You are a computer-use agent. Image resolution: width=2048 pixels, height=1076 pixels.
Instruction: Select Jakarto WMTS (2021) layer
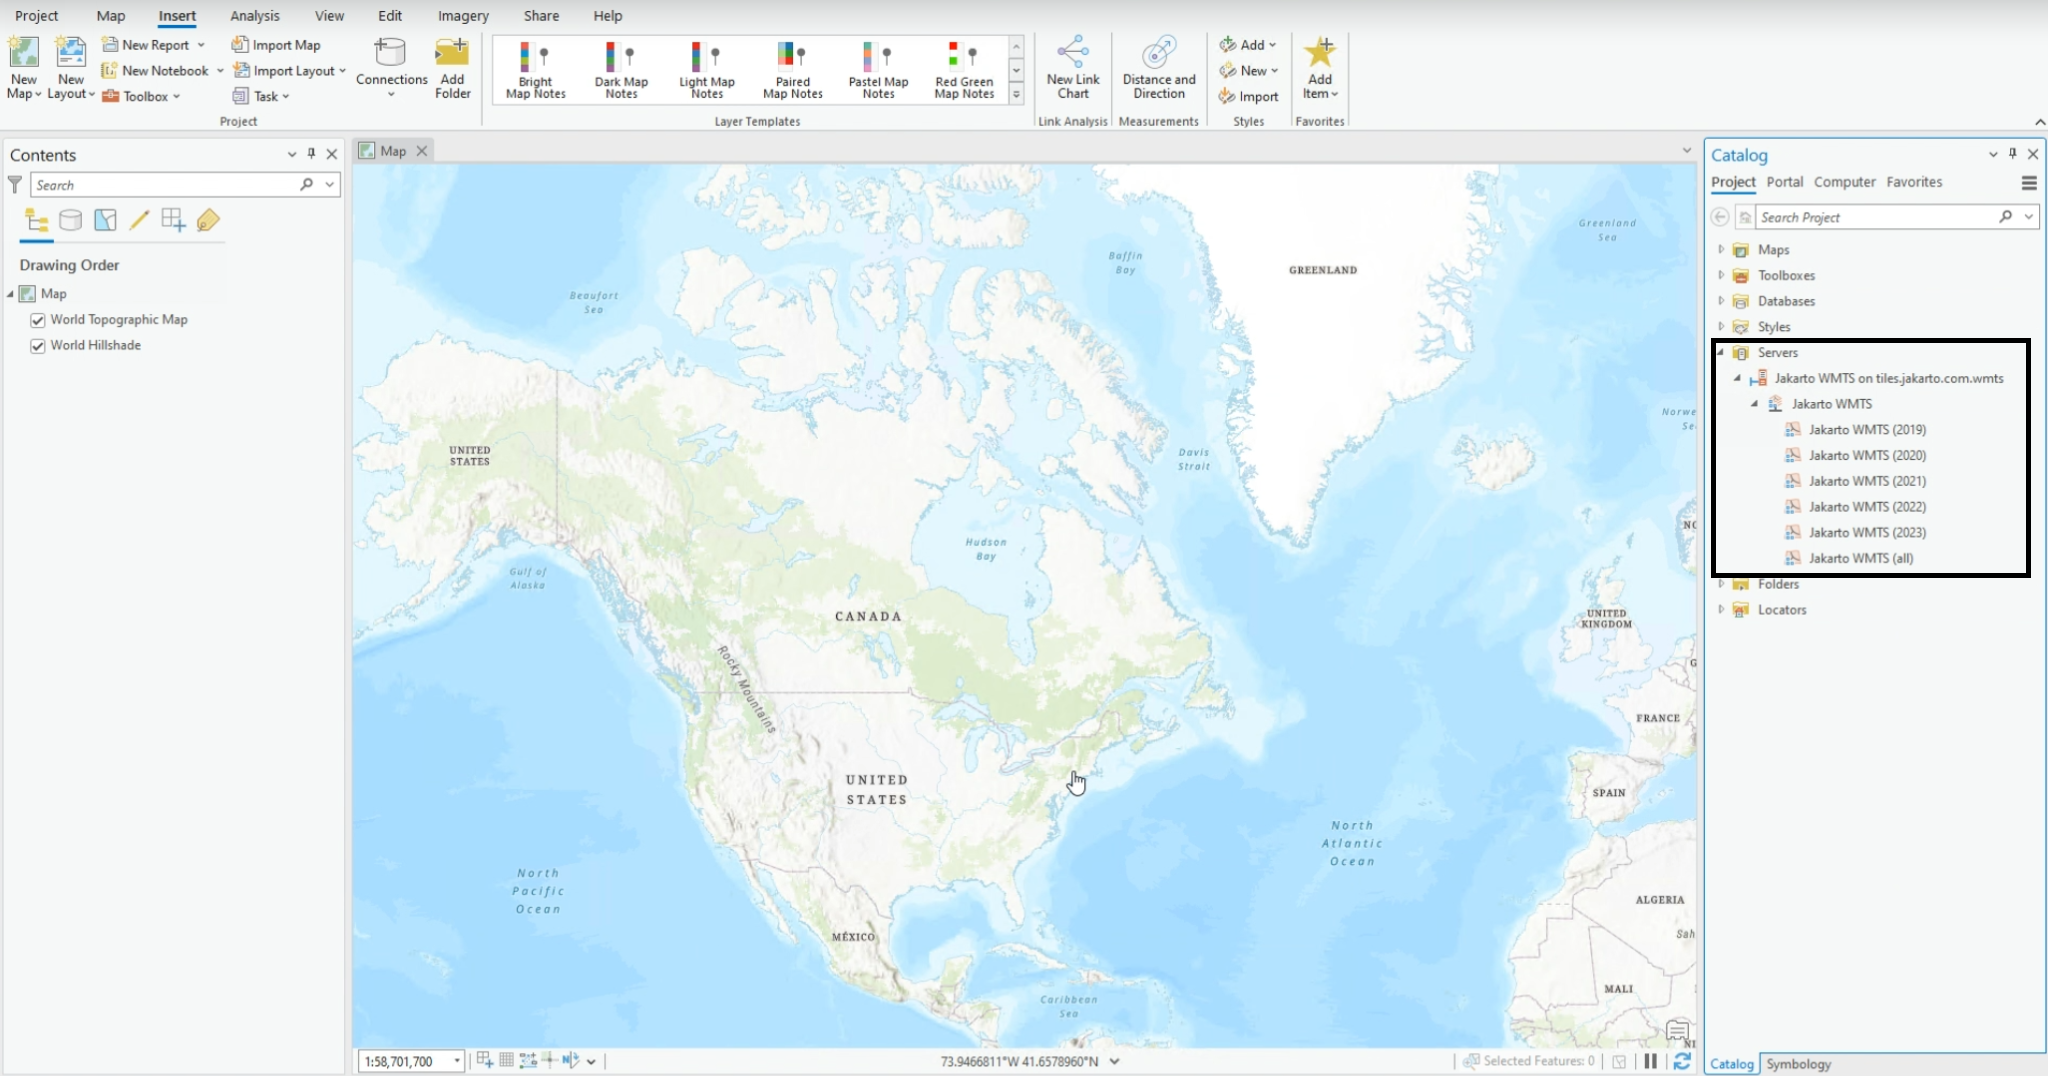1866,481
